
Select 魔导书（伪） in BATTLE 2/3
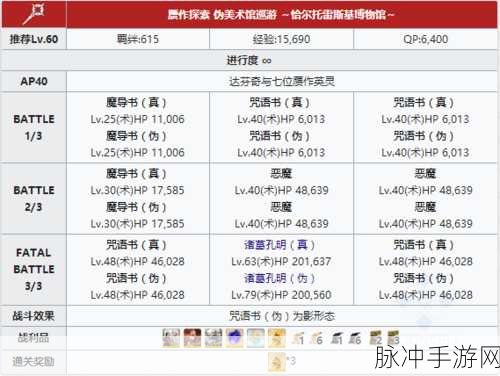[136, 207]
